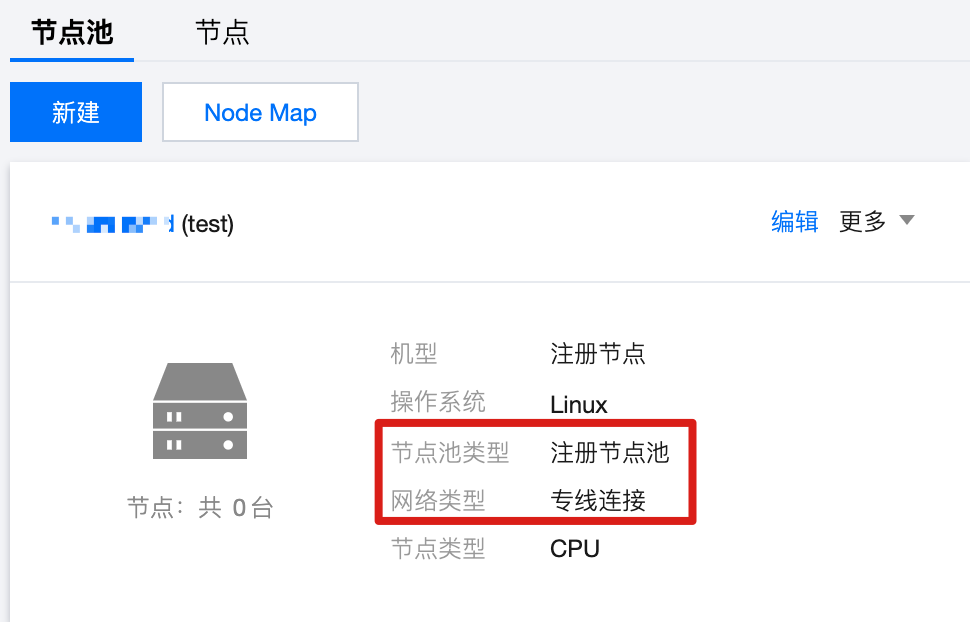Select the 注册节点 machine type value
The image size is (970, 622).
[598, 354]
